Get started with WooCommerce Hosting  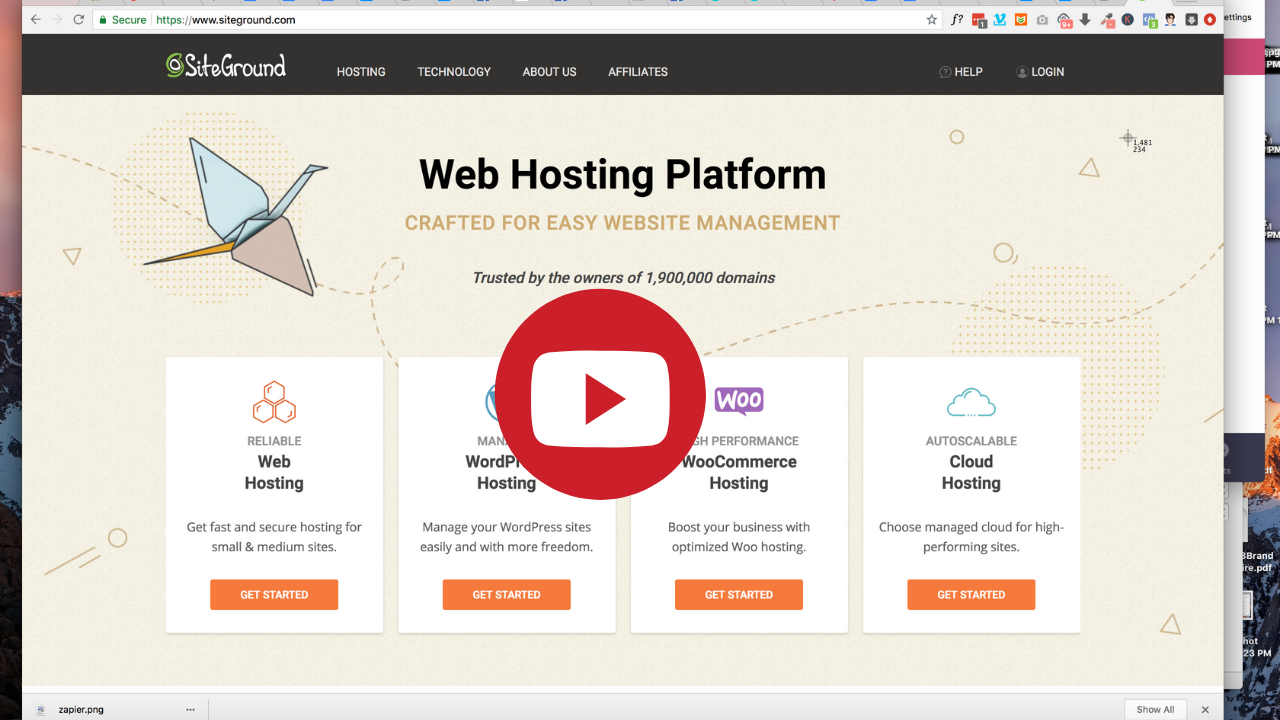(x=739, y=594)
